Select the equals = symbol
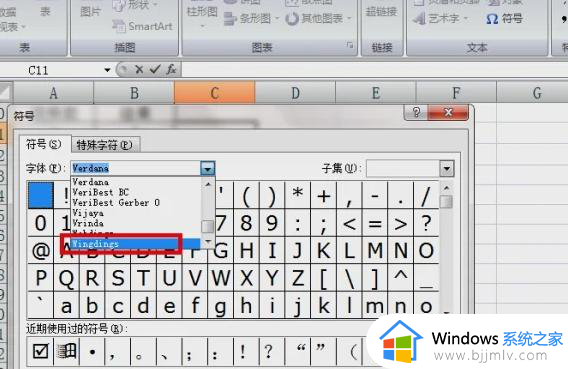The height and width of the screenshot is (369, 568). pyautogui.click(x=375, y=223)
